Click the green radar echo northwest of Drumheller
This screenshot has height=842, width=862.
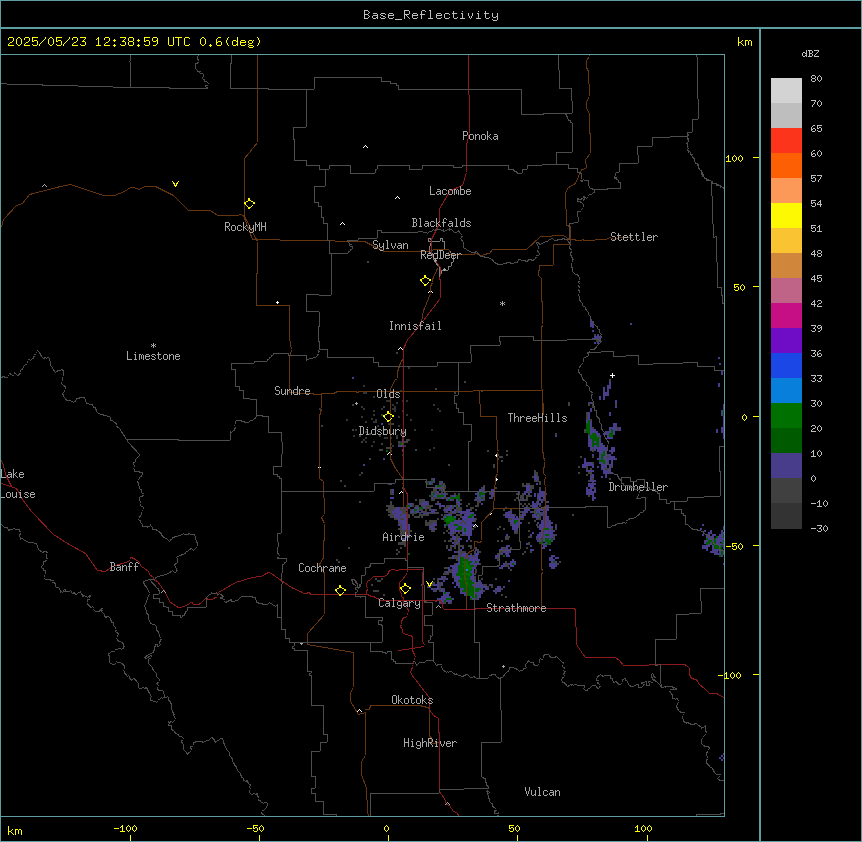pyautogui.click(x=594, y=435)
